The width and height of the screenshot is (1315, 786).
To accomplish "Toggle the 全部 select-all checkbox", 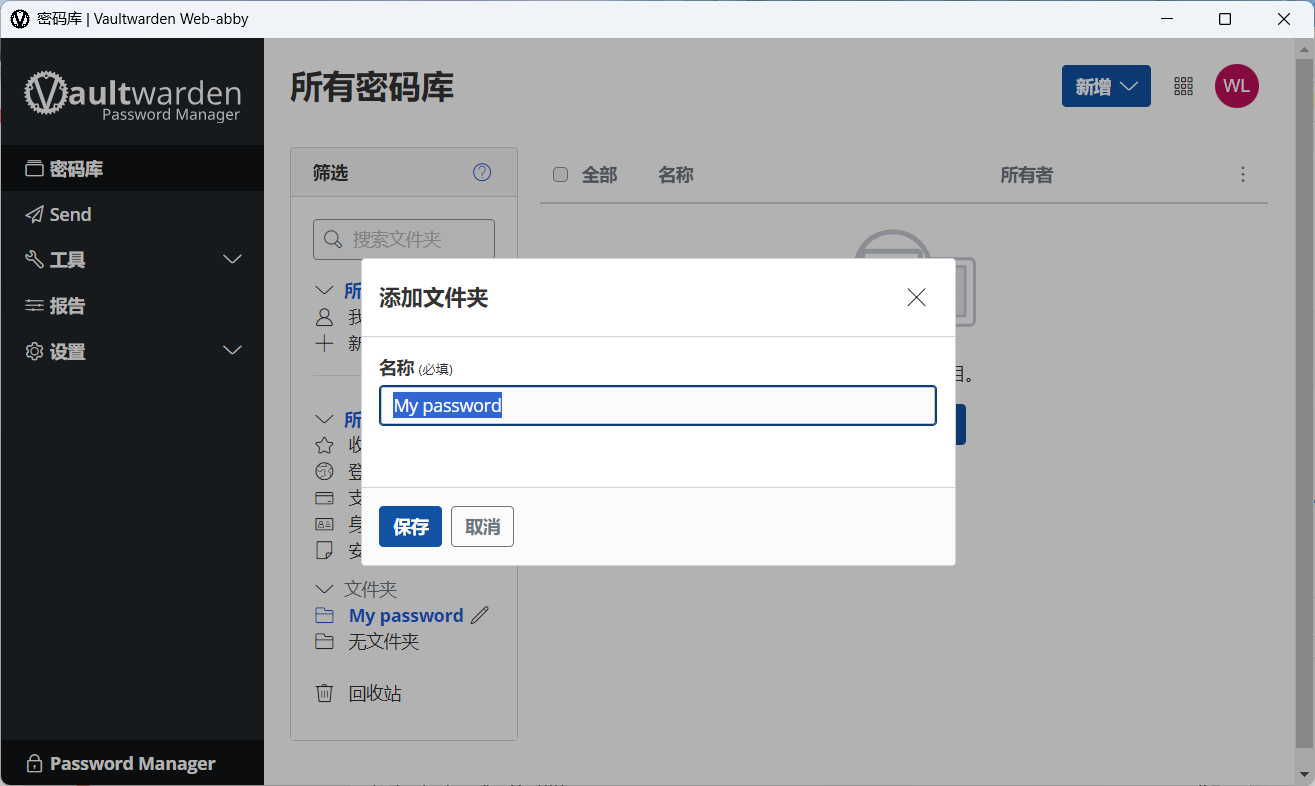I will pyautogui.click(x=561, y=175).
